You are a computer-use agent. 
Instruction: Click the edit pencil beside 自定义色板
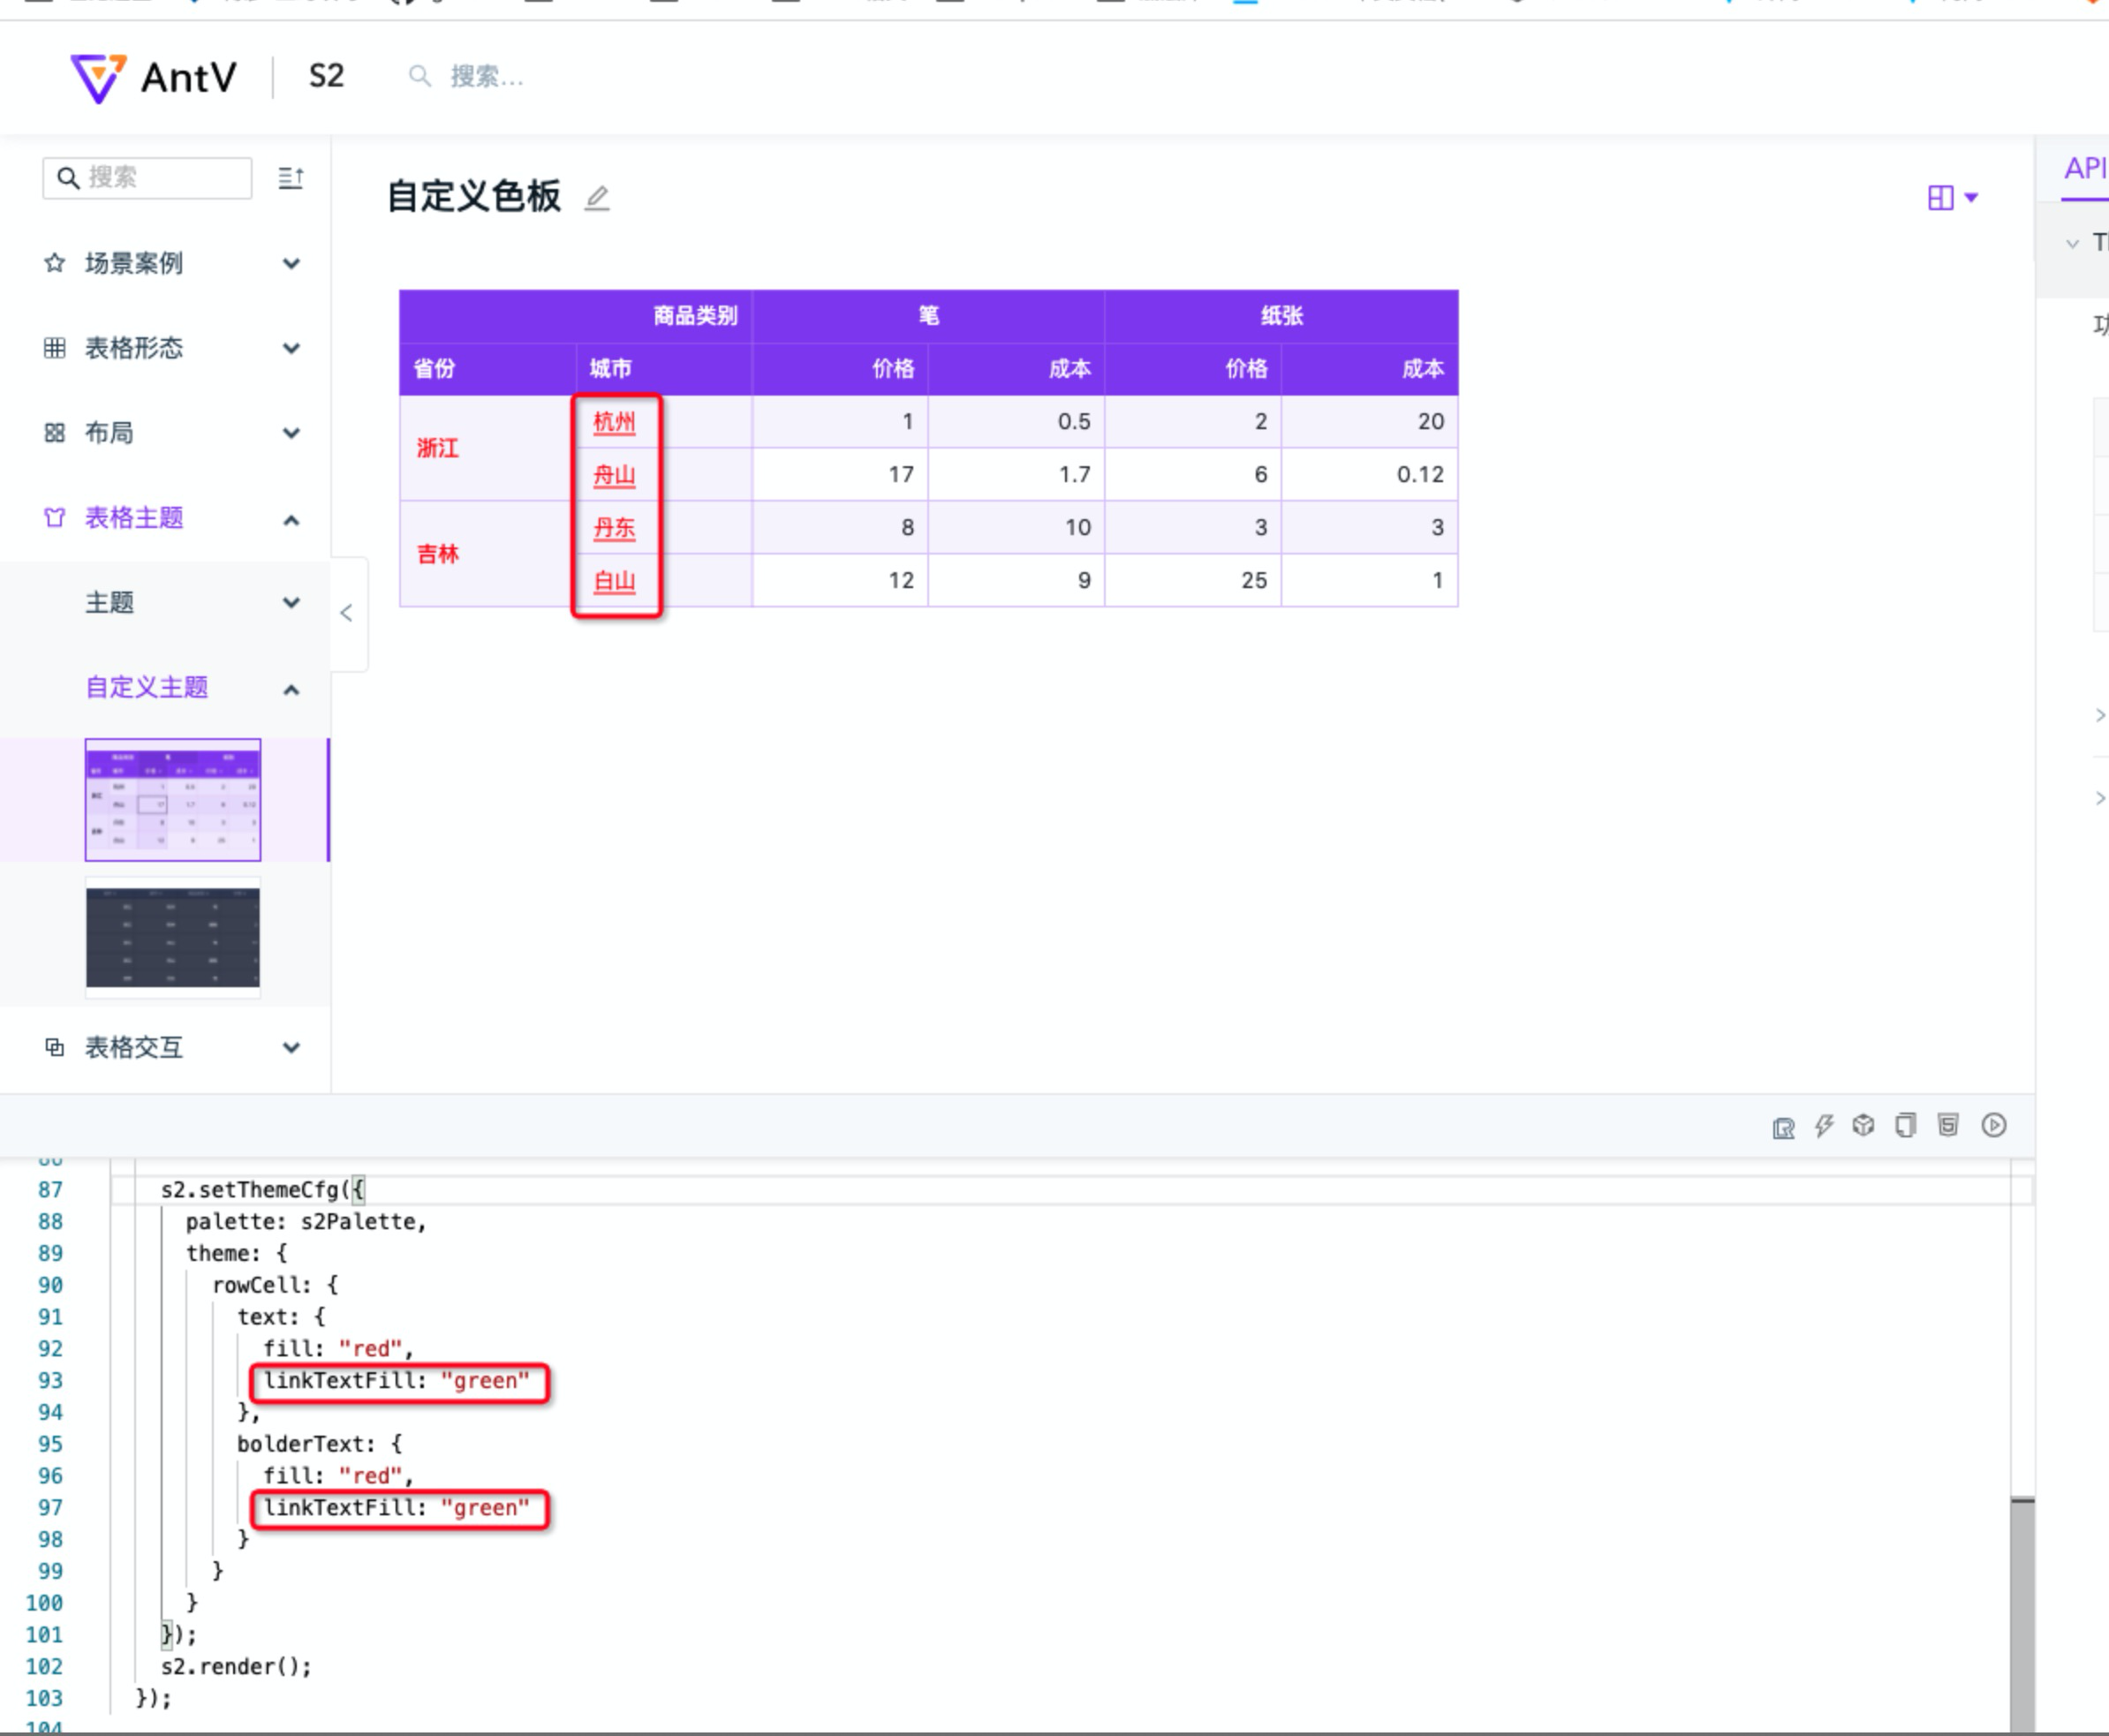click(x=597, y=198)
